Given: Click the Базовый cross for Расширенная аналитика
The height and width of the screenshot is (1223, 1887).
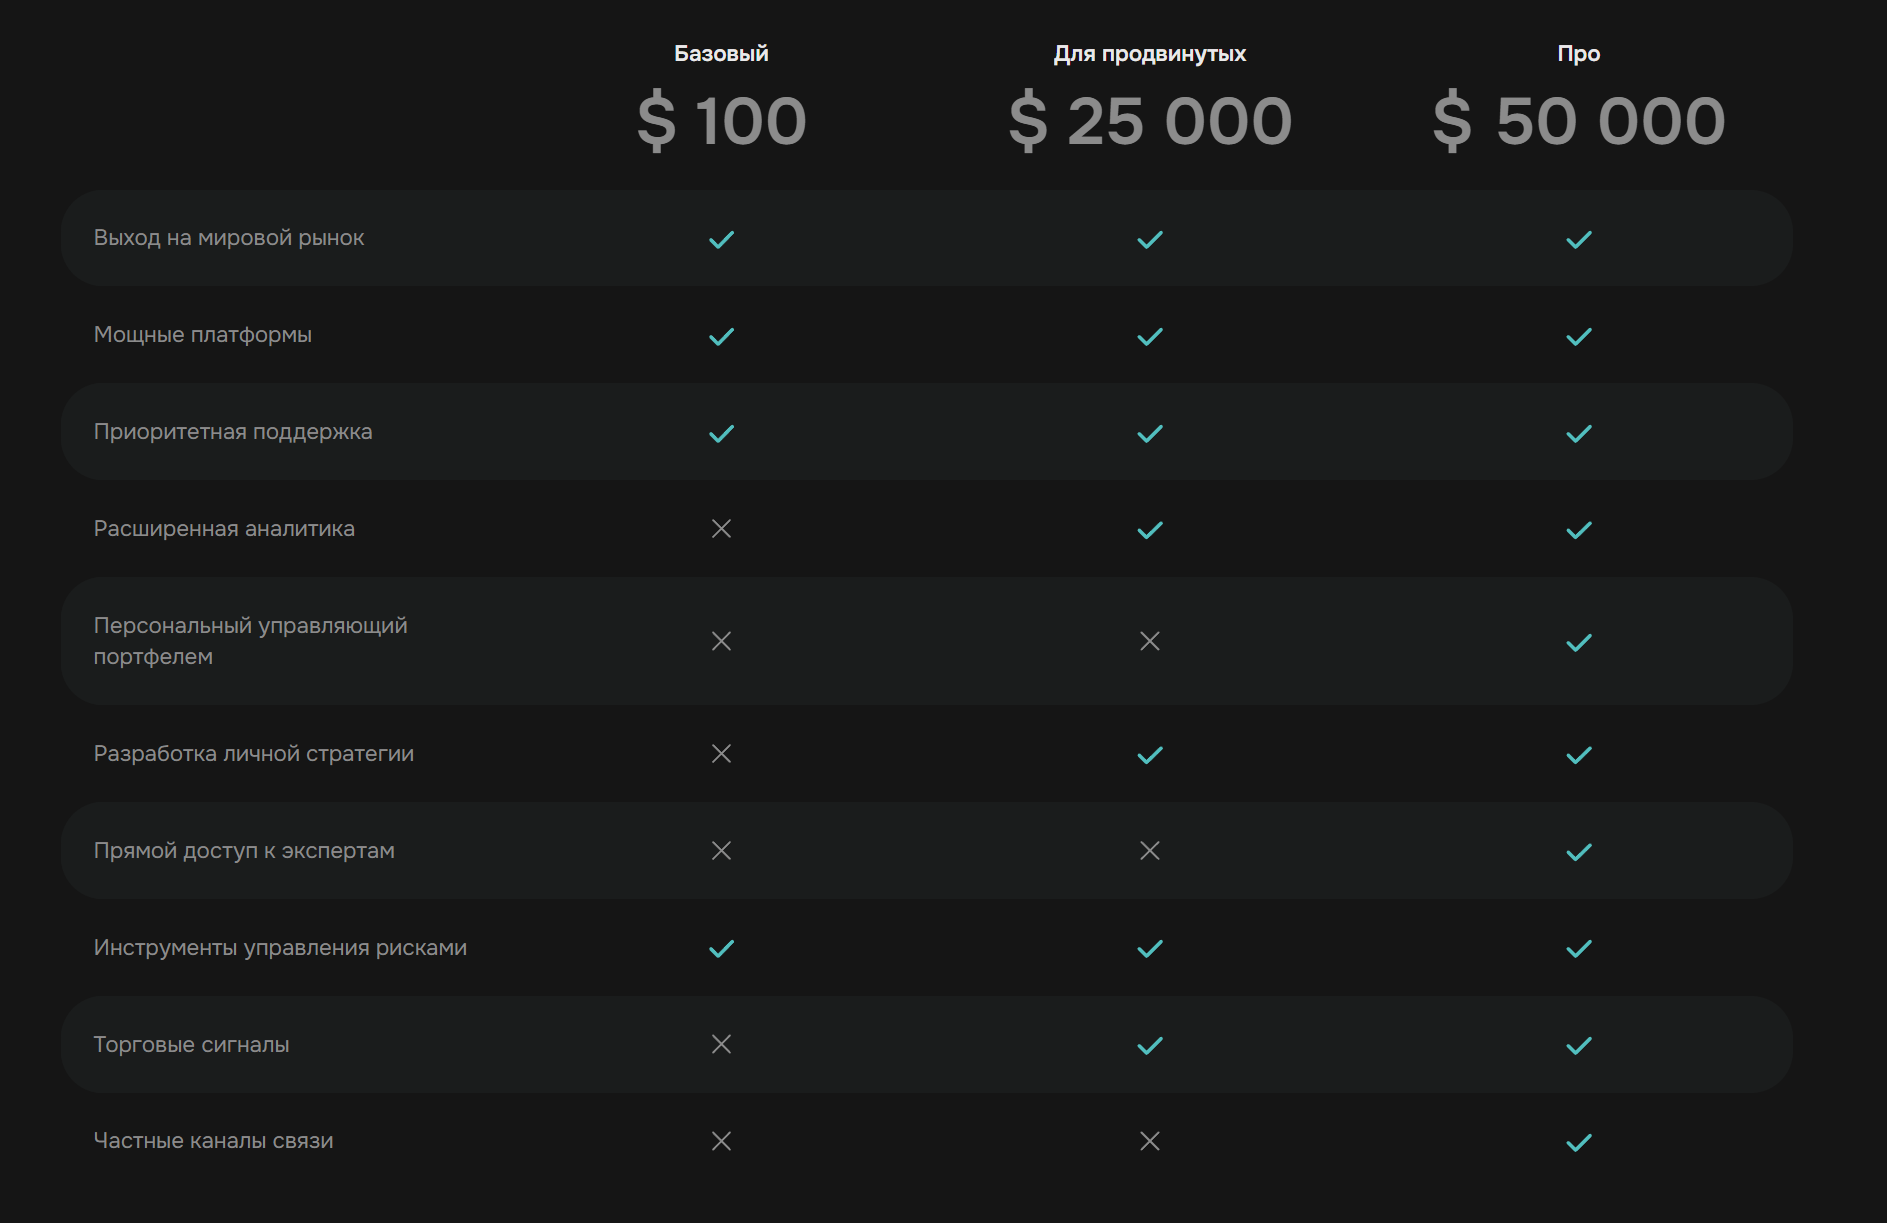Looking at the screenshot, I should 721,529.
